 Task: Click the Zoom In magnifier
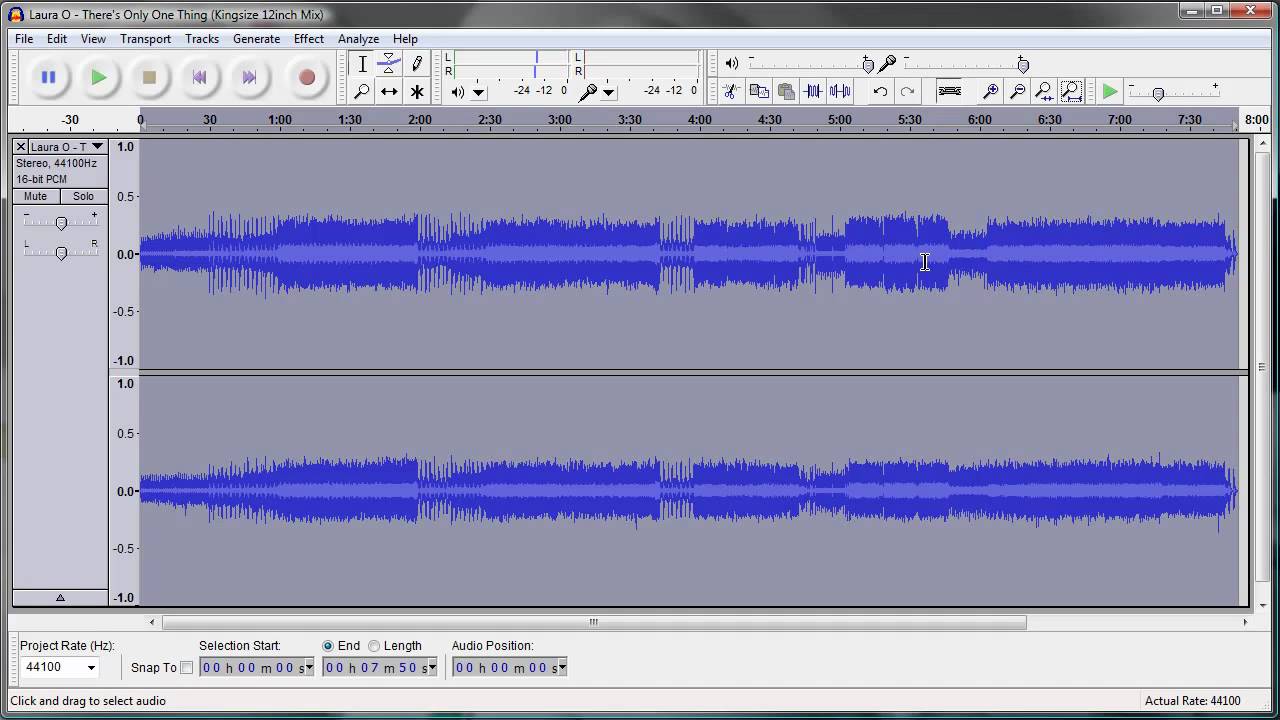tap(990, 92)
